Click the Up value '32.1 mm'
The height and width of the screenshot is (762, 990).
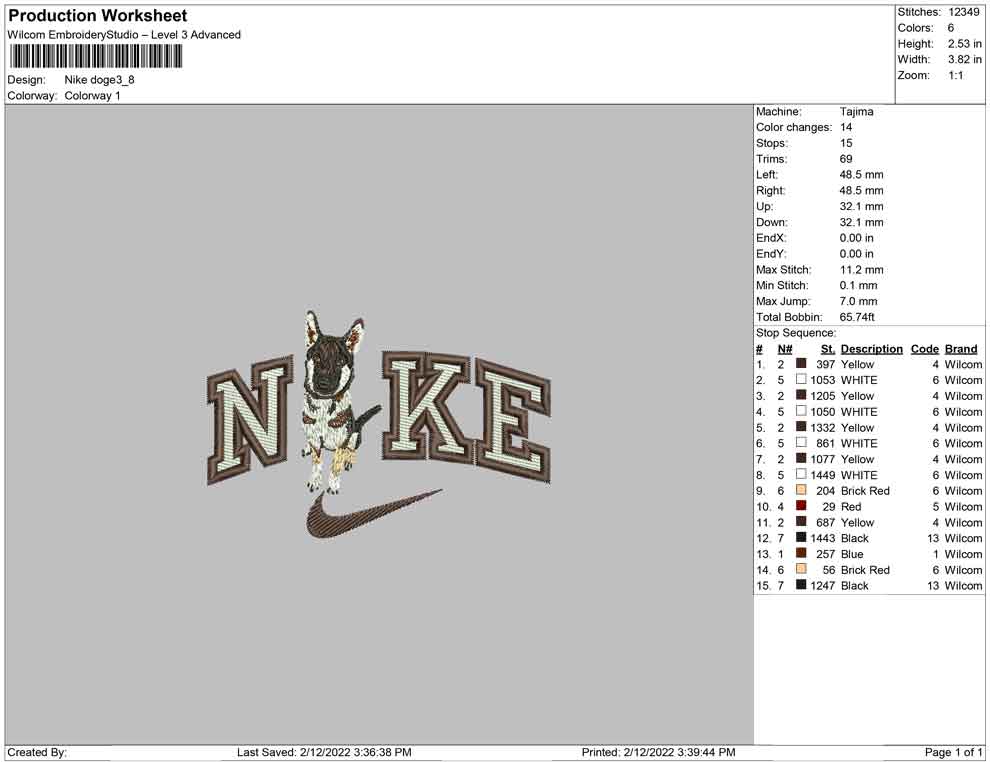tap(862, 206)
